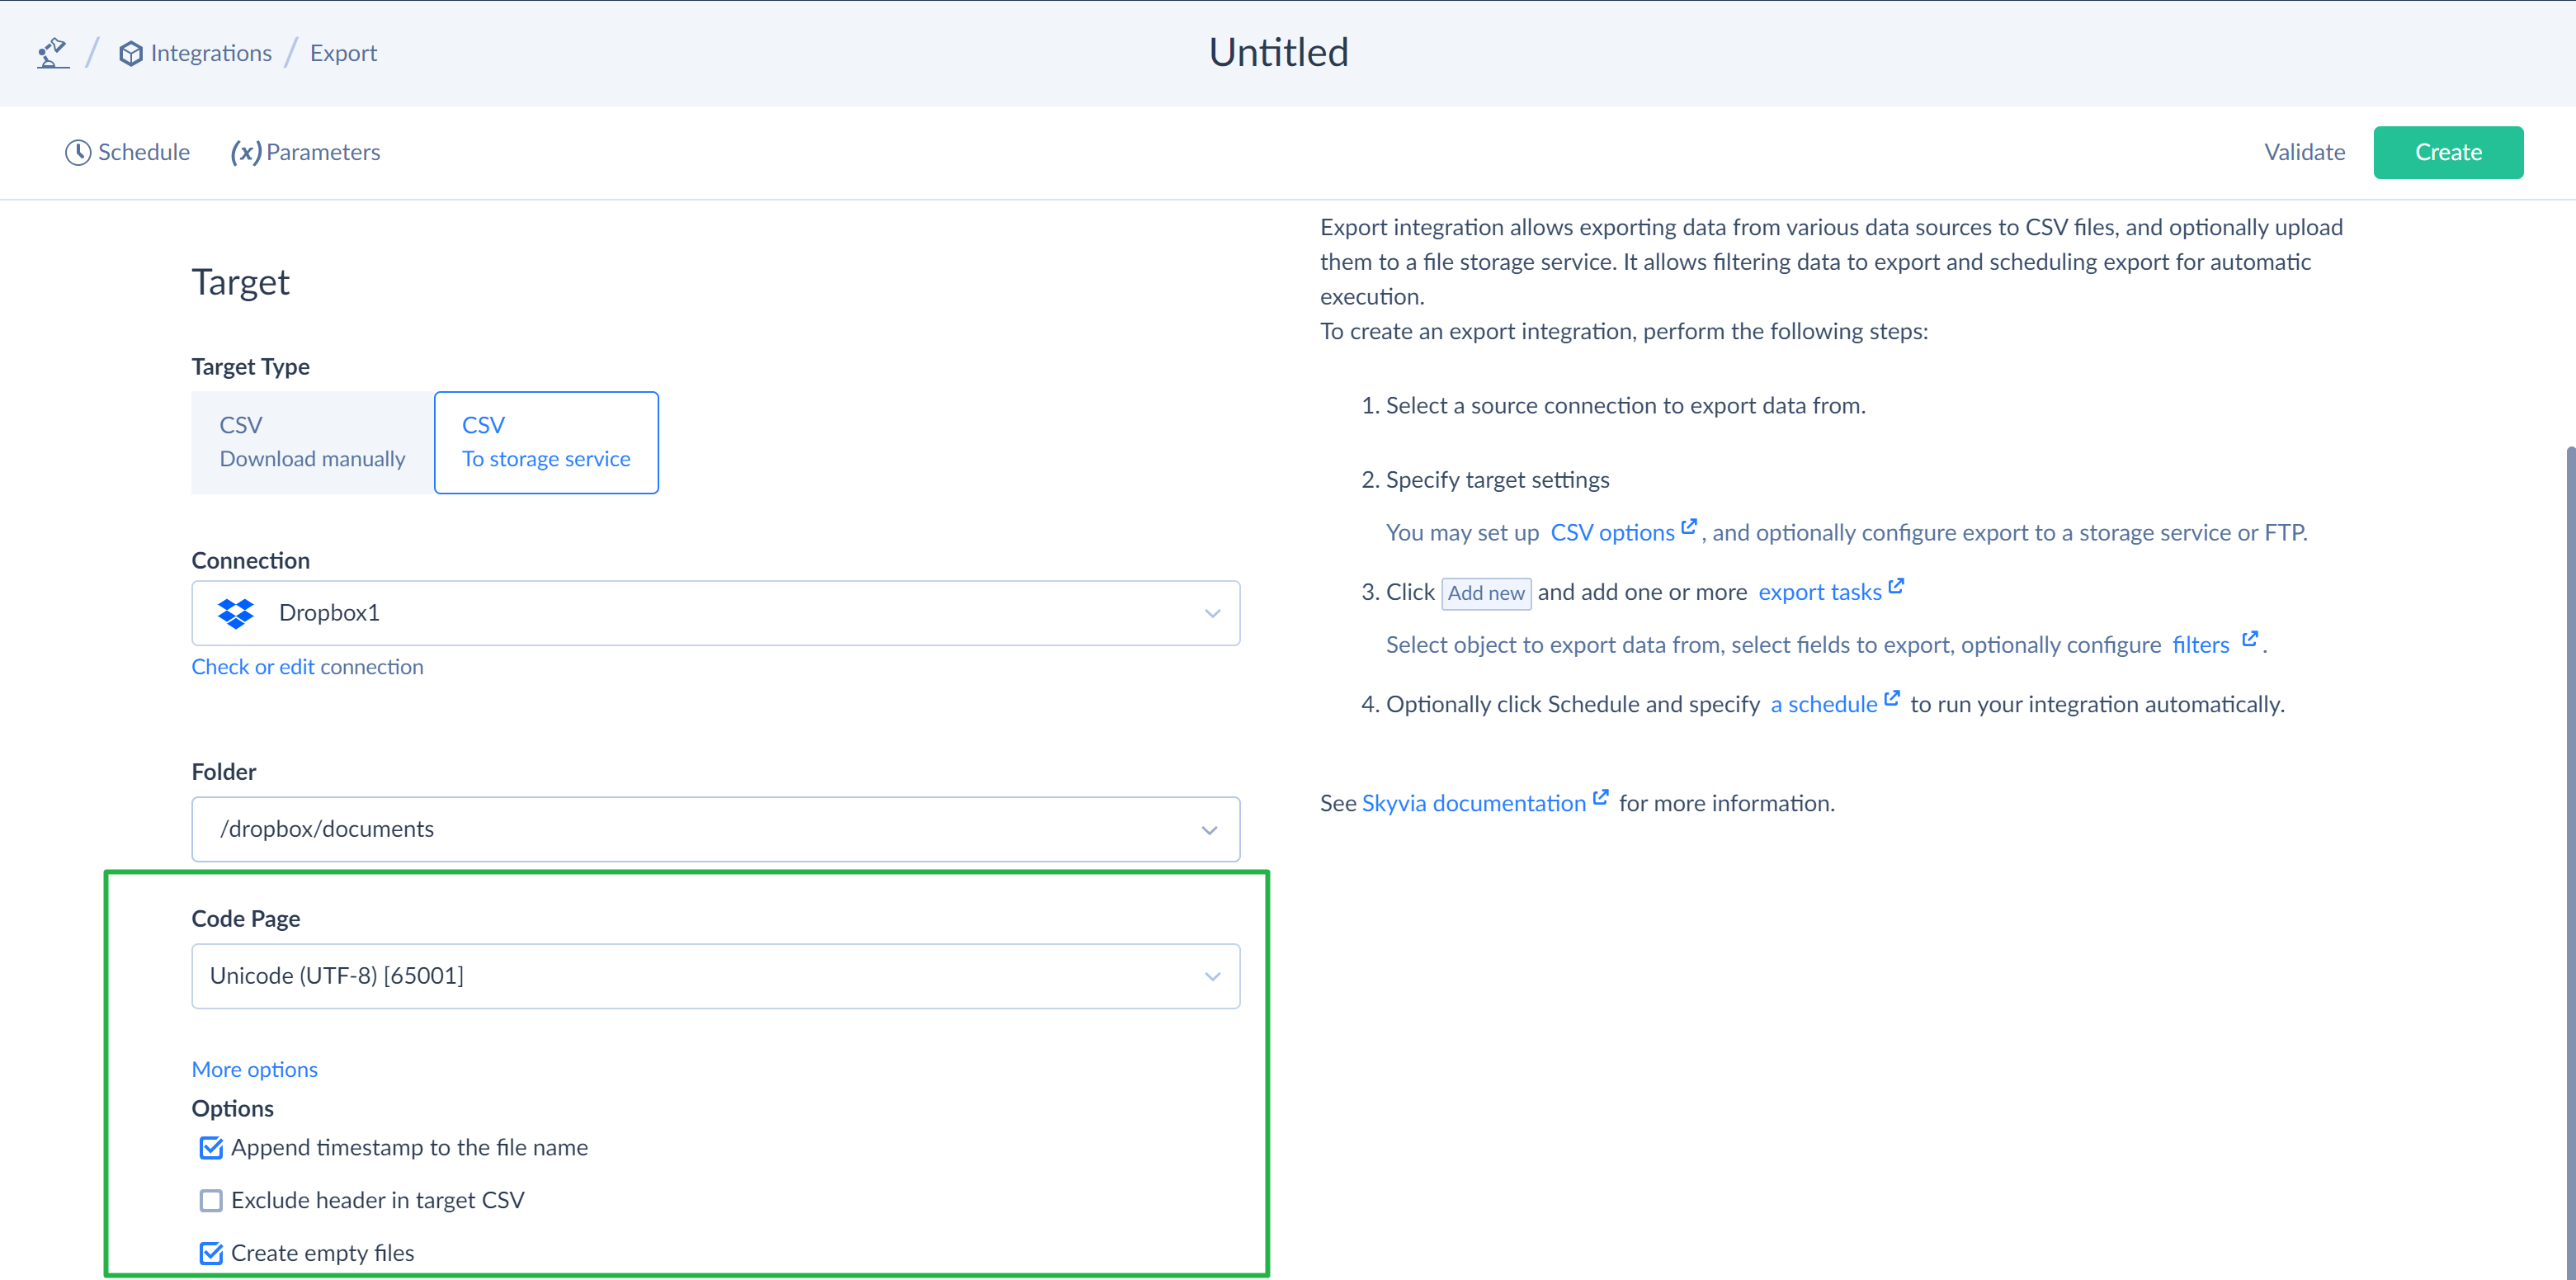Enable Exclude header in target CSV

click(211, 1201)
